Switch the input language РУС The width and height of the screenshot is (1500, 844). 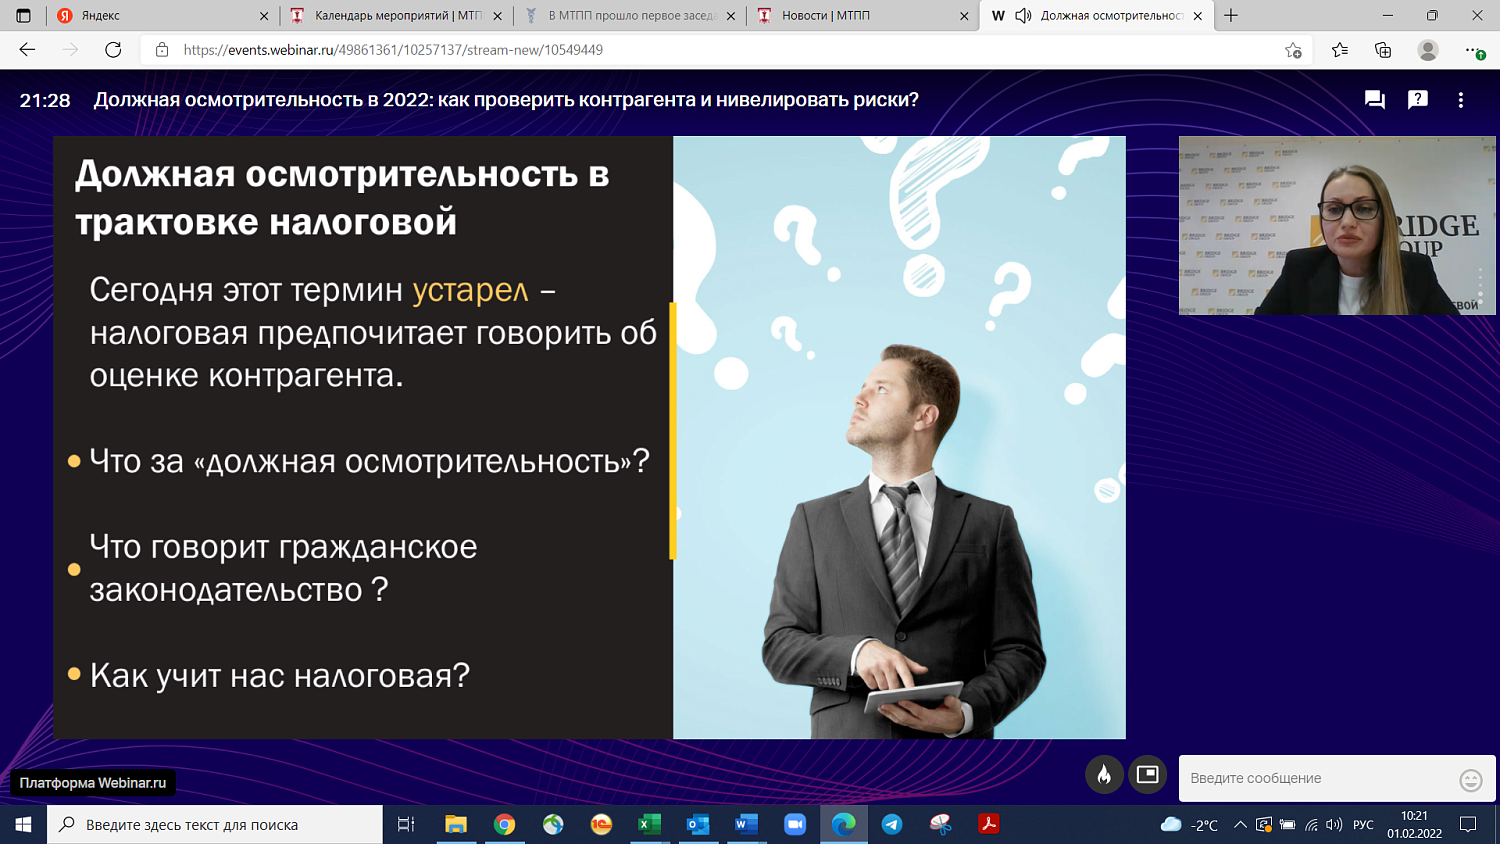tap(1363, 825)
